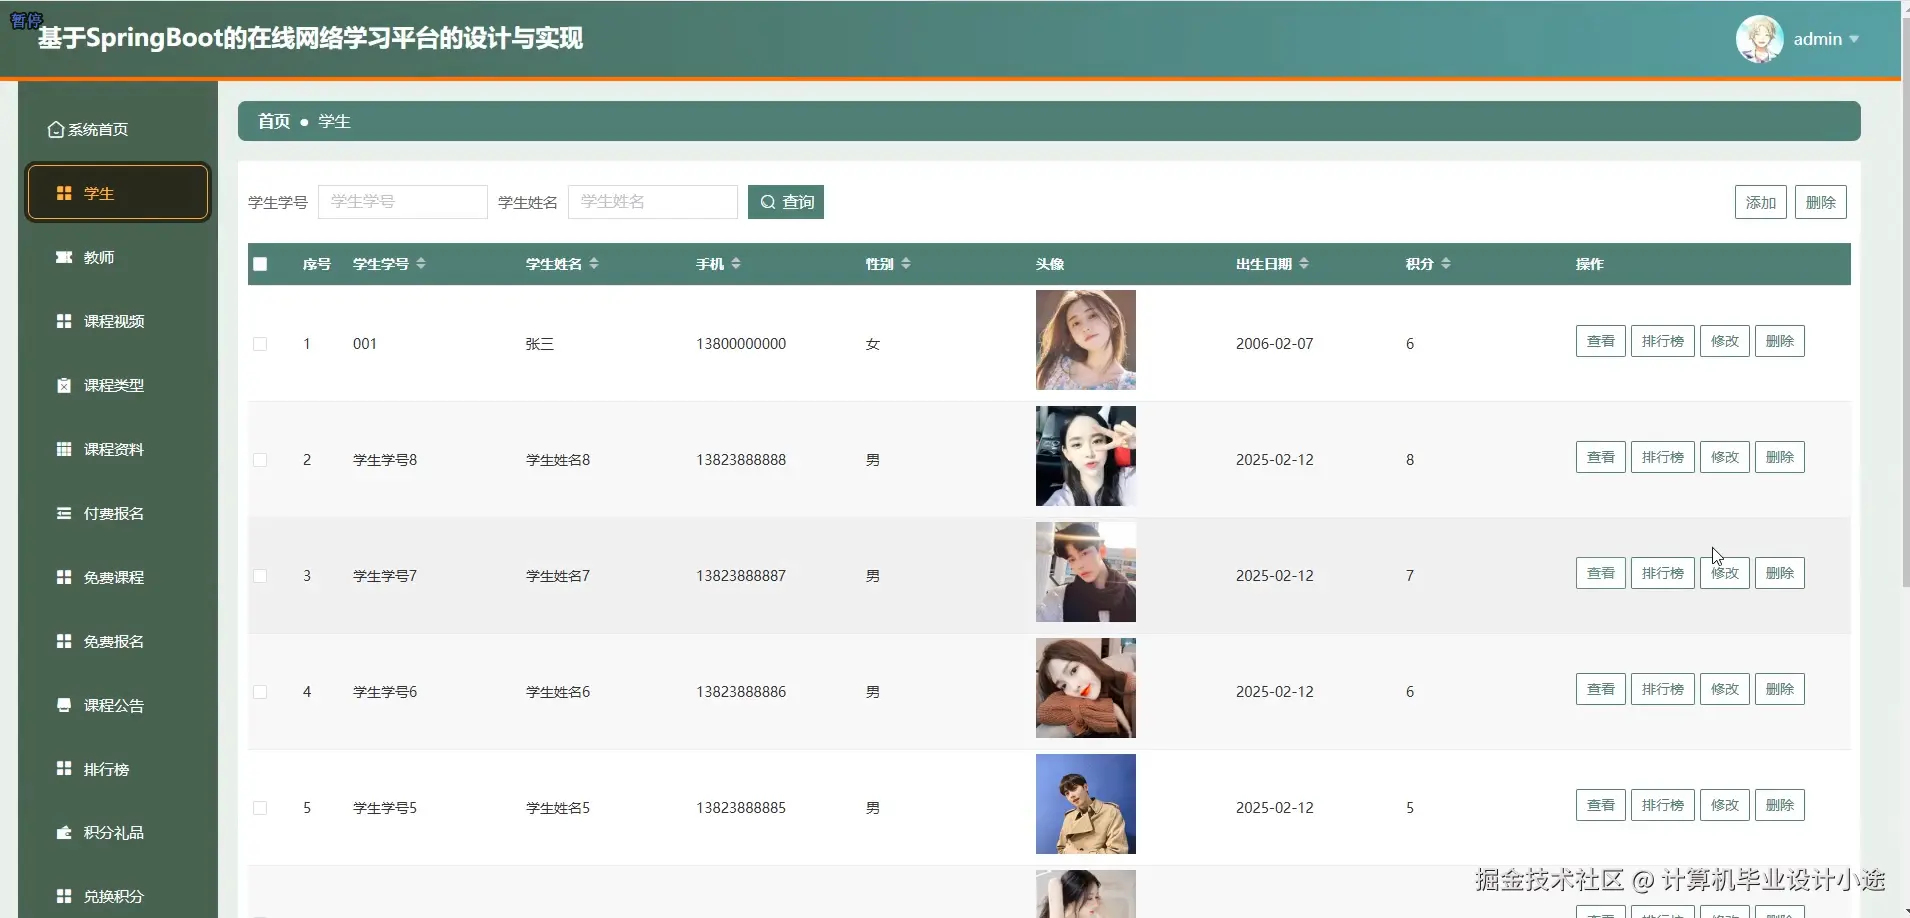The image size is (1910, 918).
Task: Open 系统首页 in the sidebar
Action: coord(118,130)
